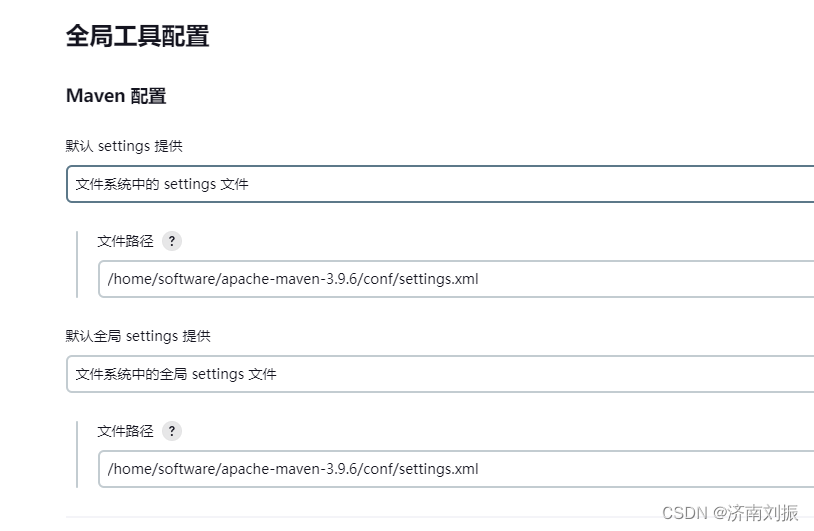Select the 文件系统中的 settings 文件 option text

point(162,184)
